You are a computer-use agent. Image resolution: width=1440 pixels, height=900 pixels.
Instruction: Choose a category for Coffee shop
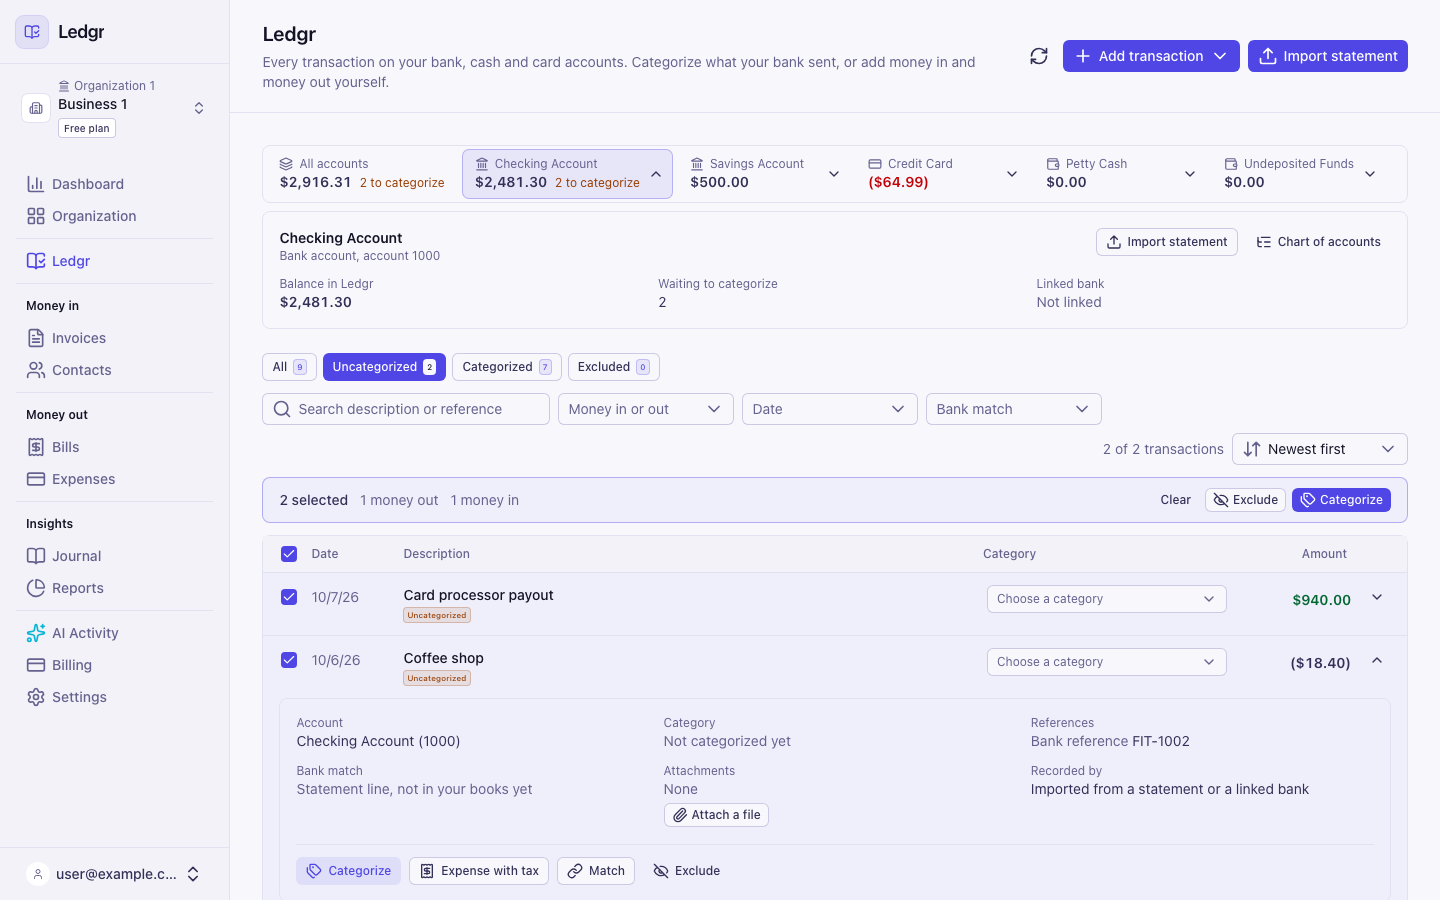point(1107,662)
